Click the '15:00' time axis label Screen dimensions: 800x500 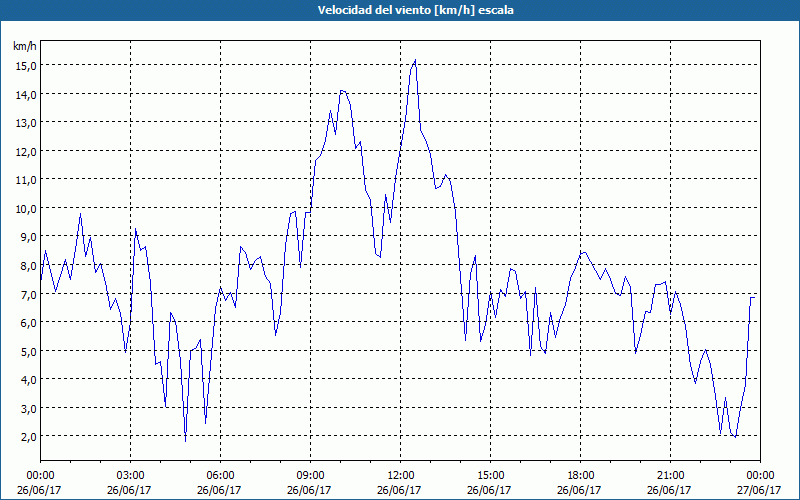[490, 476]
